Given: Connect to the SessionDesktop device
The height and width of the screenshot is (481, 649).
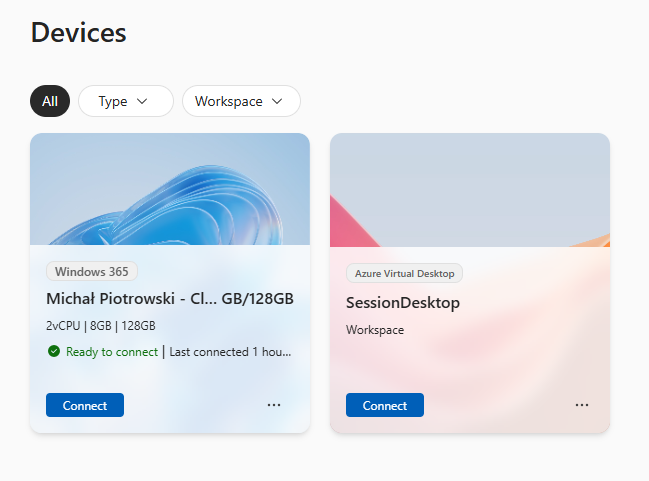Looking at the screenshot, I should [x=385, y=405].
